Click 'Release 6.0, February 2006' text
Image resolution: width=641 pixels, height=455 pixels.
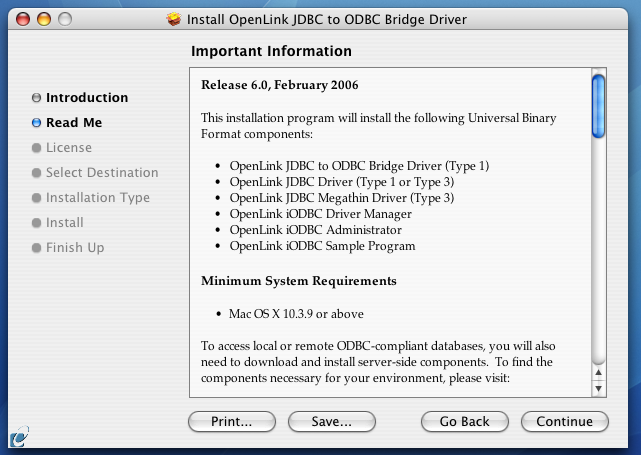[x=280, y=85]
